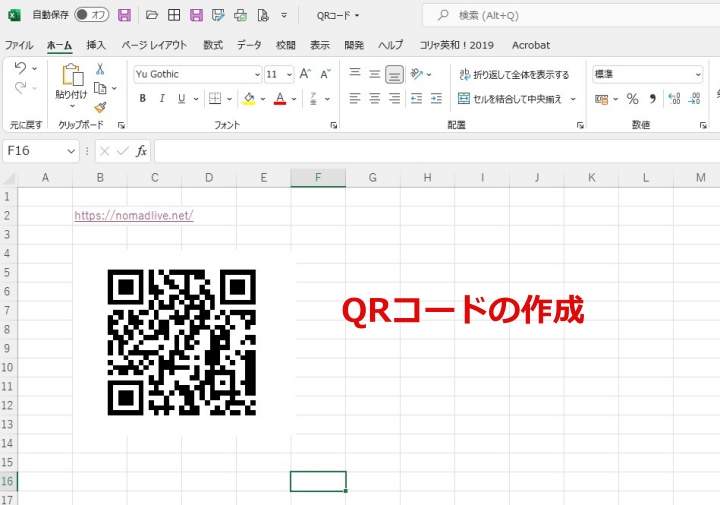Open the fill color dropdown arrow
This screenshot has width=720, height=505.
click(263, 99)
